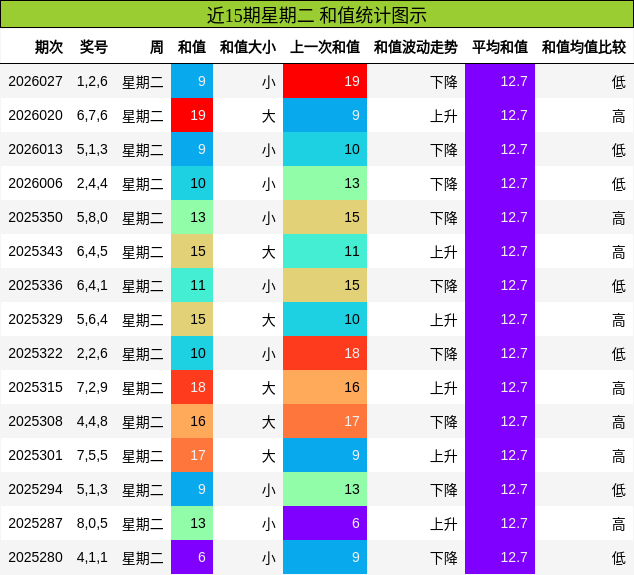
Task: Click winning numbers 1,2,6
Action: (x=92, y=81)
